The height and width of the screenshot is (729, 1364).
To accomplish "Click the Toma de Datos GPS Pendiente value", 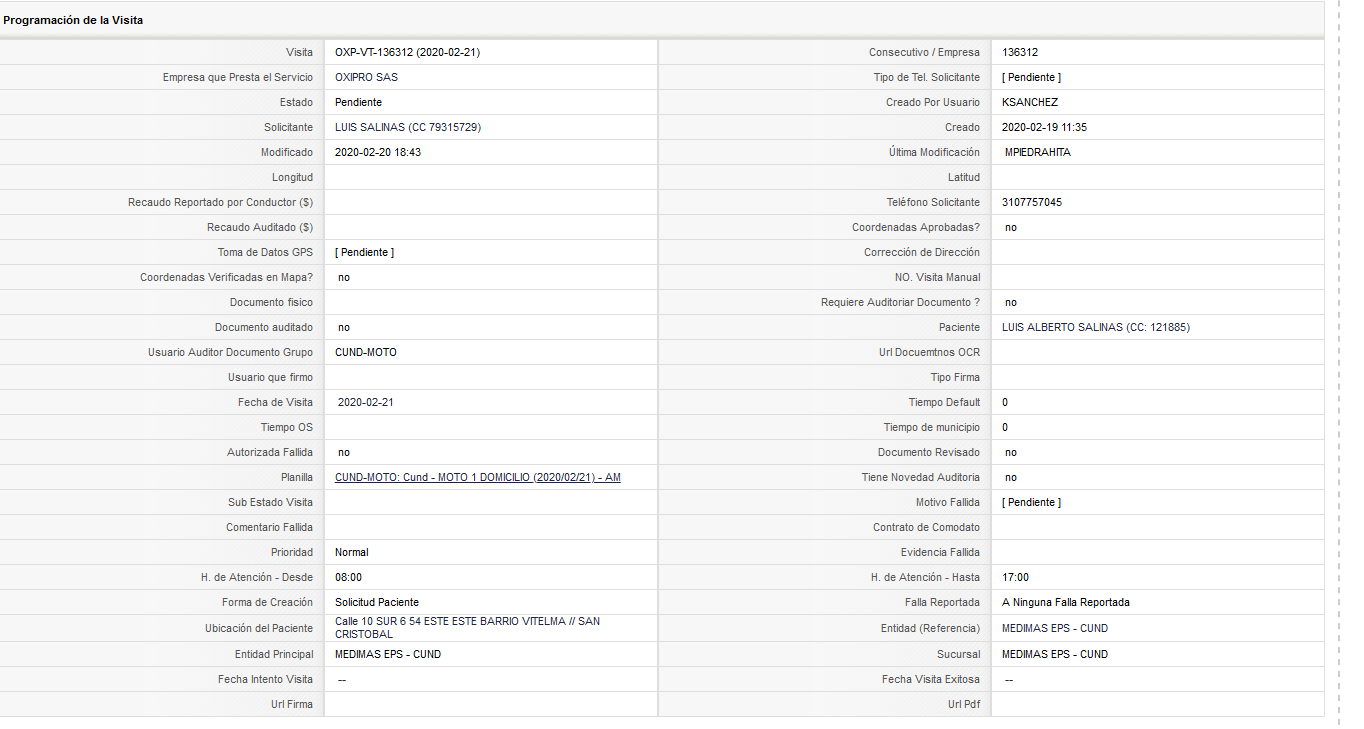I will (364, 252).
